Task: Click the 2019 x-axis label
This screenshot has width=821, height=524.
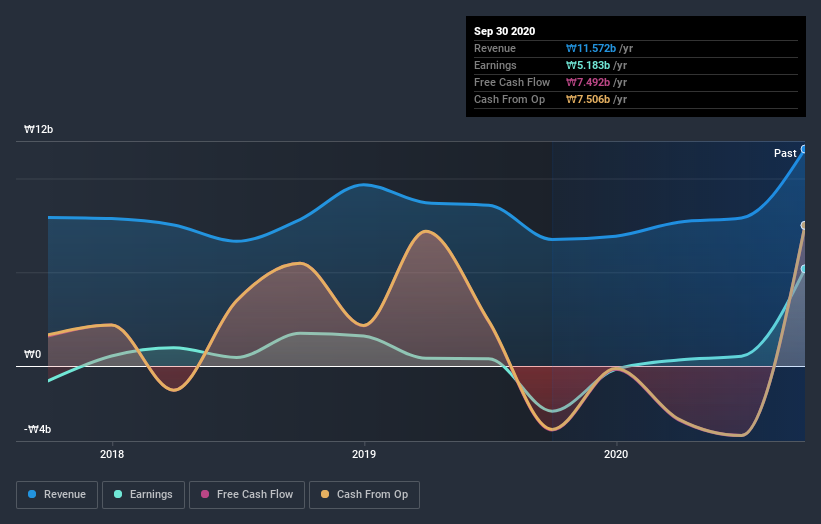Action: click(364, 454)
